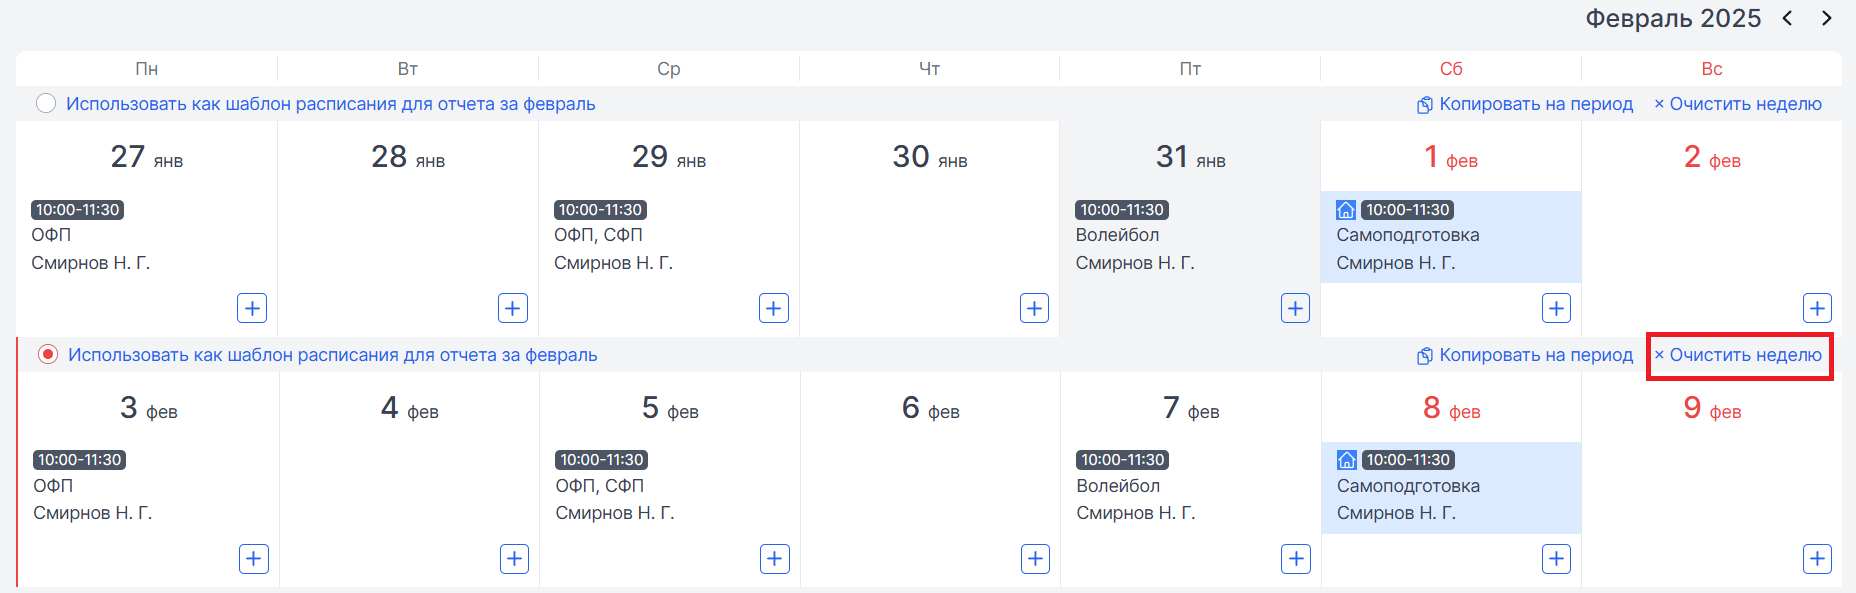Viewport: 1856px width, 593px height.
Task: Click the plus icon for 6 February
Action: click(1035, 559)
